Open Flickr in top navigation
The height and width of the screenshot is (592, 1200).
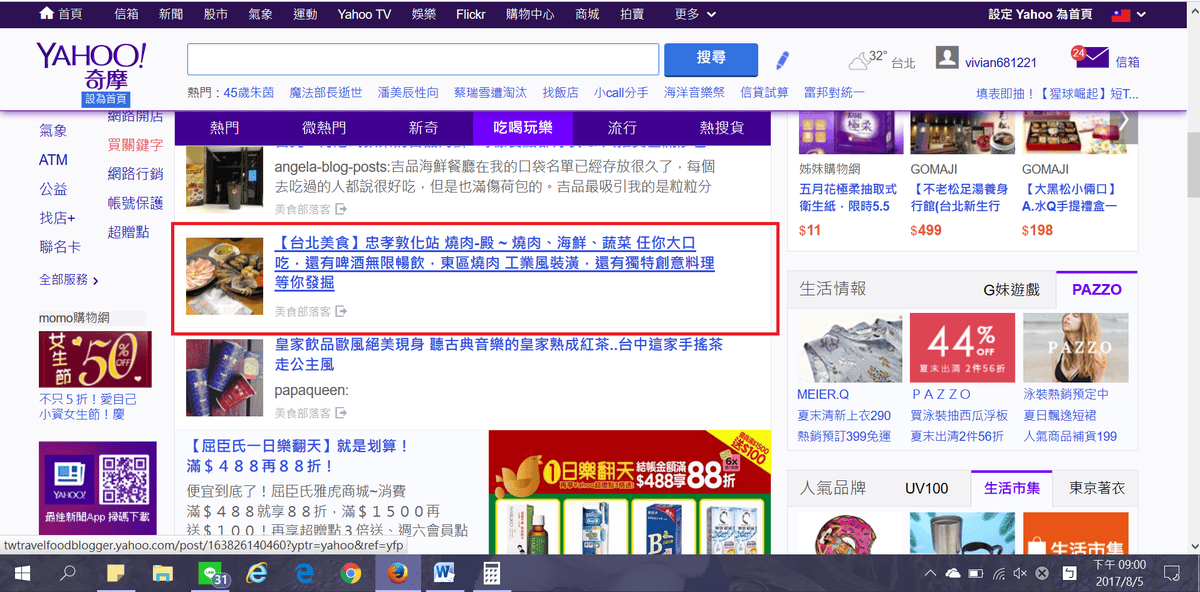(x=470, y=14)
